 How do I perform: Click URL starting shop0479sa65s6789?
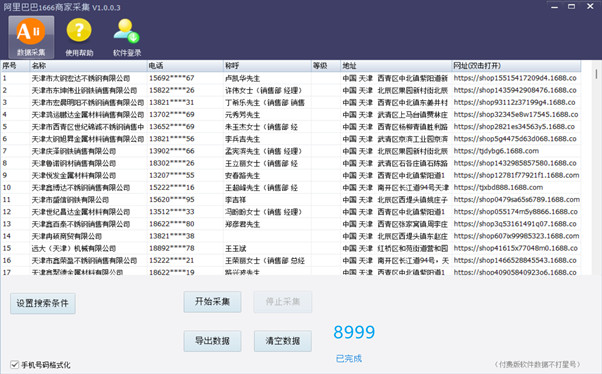click(x=517, y=200)
